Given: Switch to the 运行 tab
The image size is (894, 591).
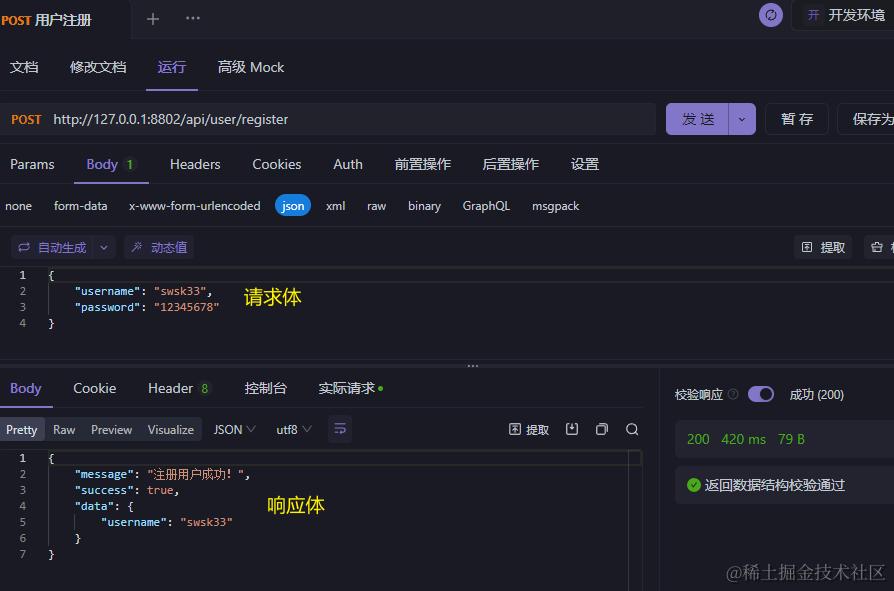Looking at the screenshot, I should click(172, 67).
